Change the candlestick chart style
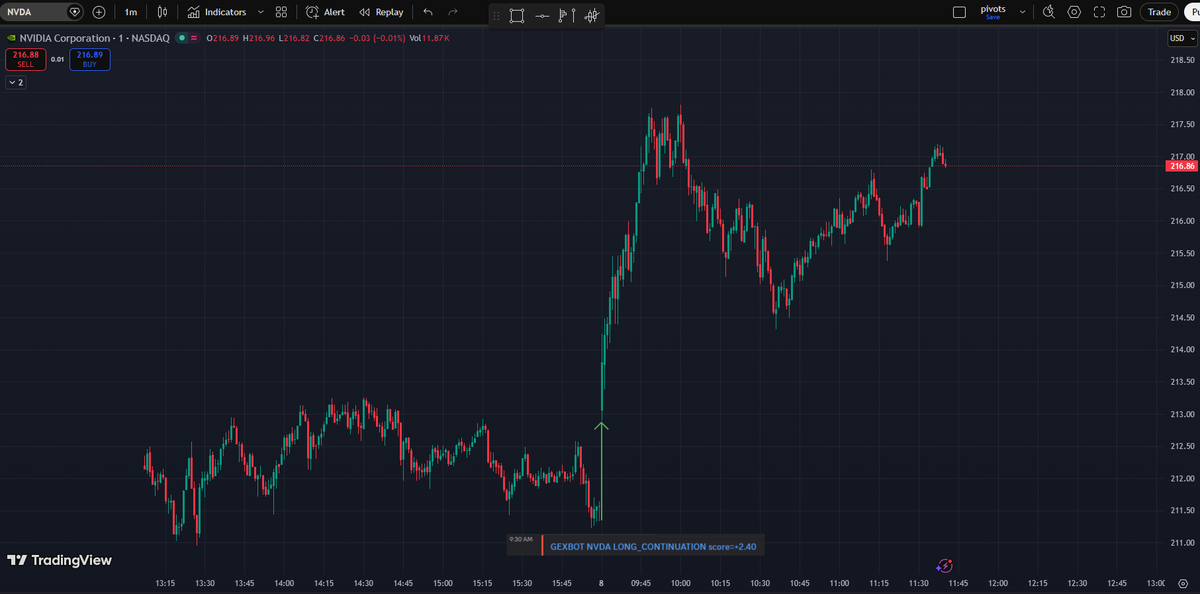The width and height of the screenshot is (1200, 594). coord(161,12)
